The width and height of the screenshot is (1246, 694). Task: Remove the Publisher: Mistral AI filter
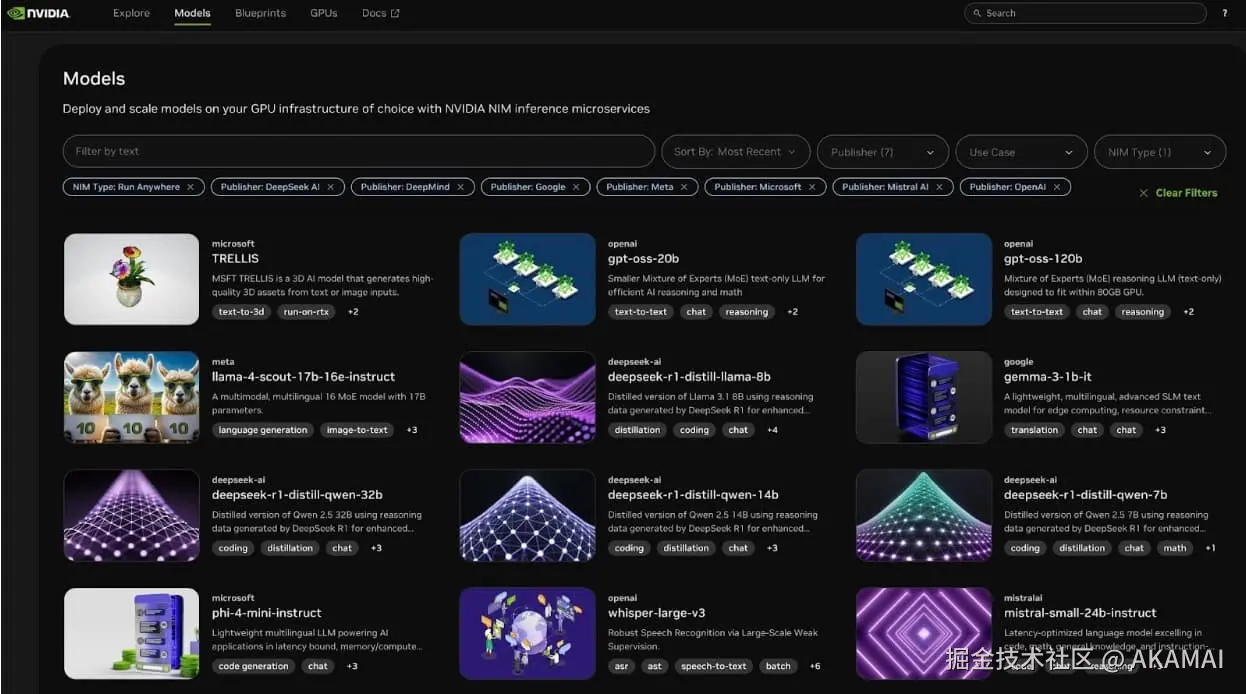click(x=939, y=187)
